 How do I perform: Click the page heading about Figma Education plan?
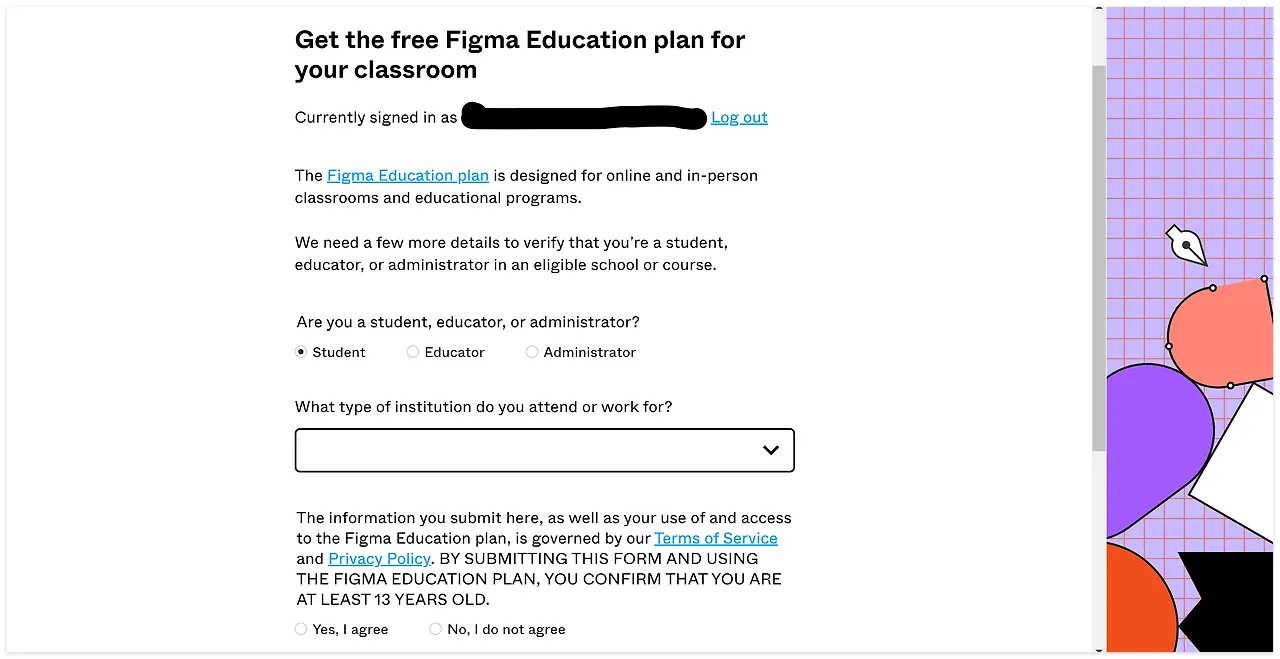pyautogui.click(x=520, y=55)
